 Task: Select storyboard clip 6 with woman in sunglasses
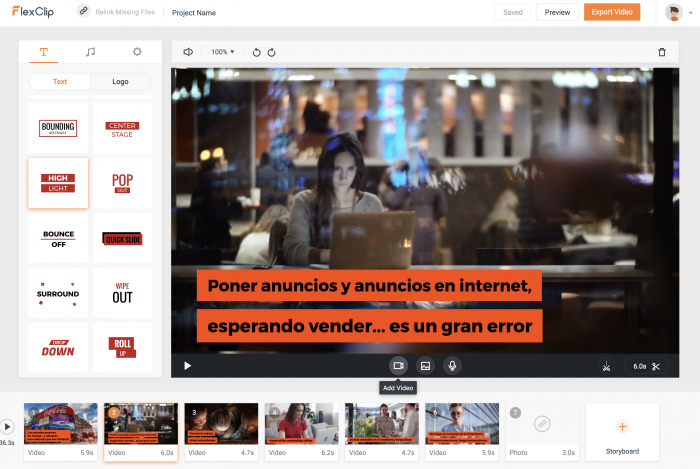(x=462, y=432)
